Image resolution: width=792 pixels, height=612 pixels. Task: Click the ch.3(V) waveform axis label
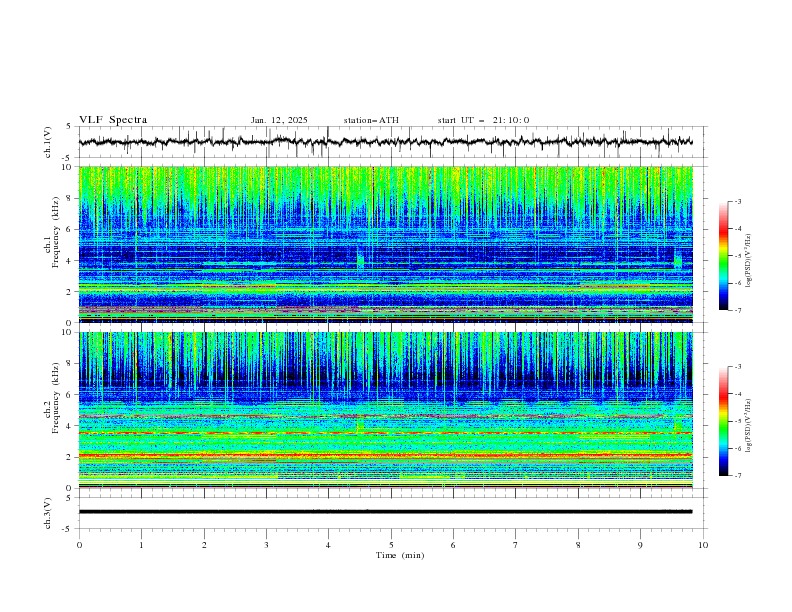pos(48,513)
